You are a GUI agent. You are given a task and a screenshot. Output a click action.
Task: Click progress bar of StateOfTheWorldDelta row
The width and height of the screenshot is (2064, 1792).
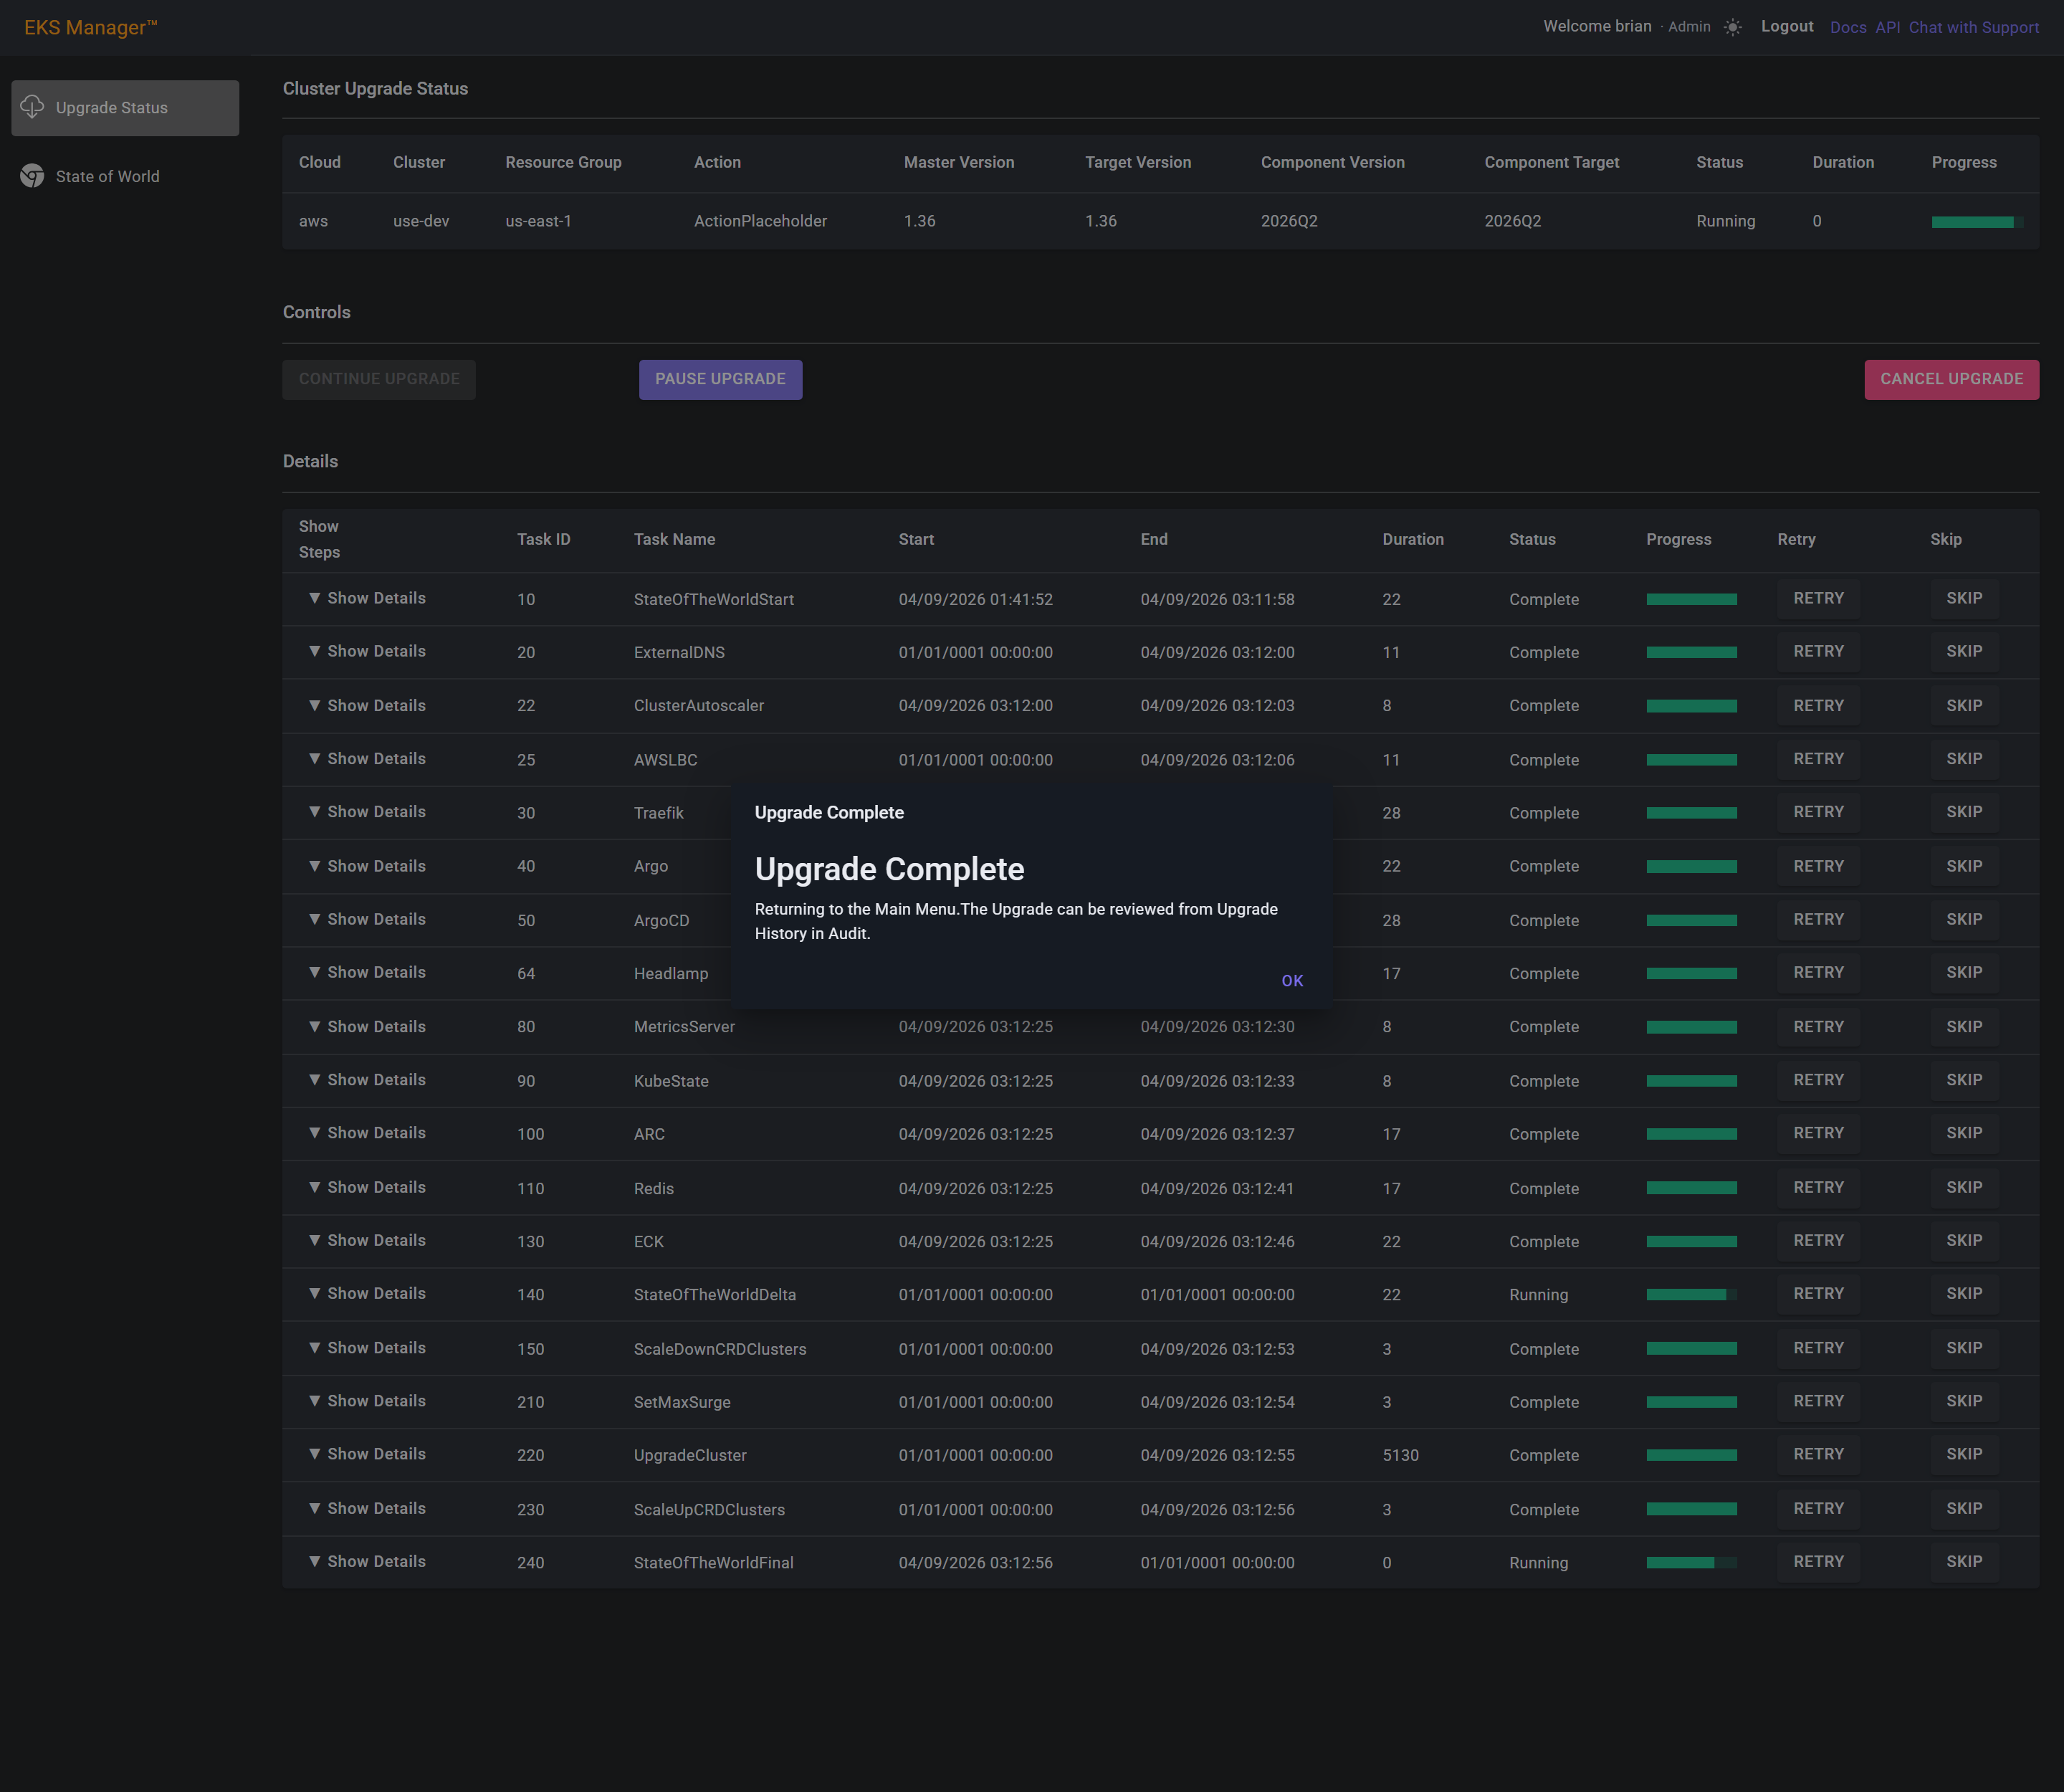coord(1691,1294)
